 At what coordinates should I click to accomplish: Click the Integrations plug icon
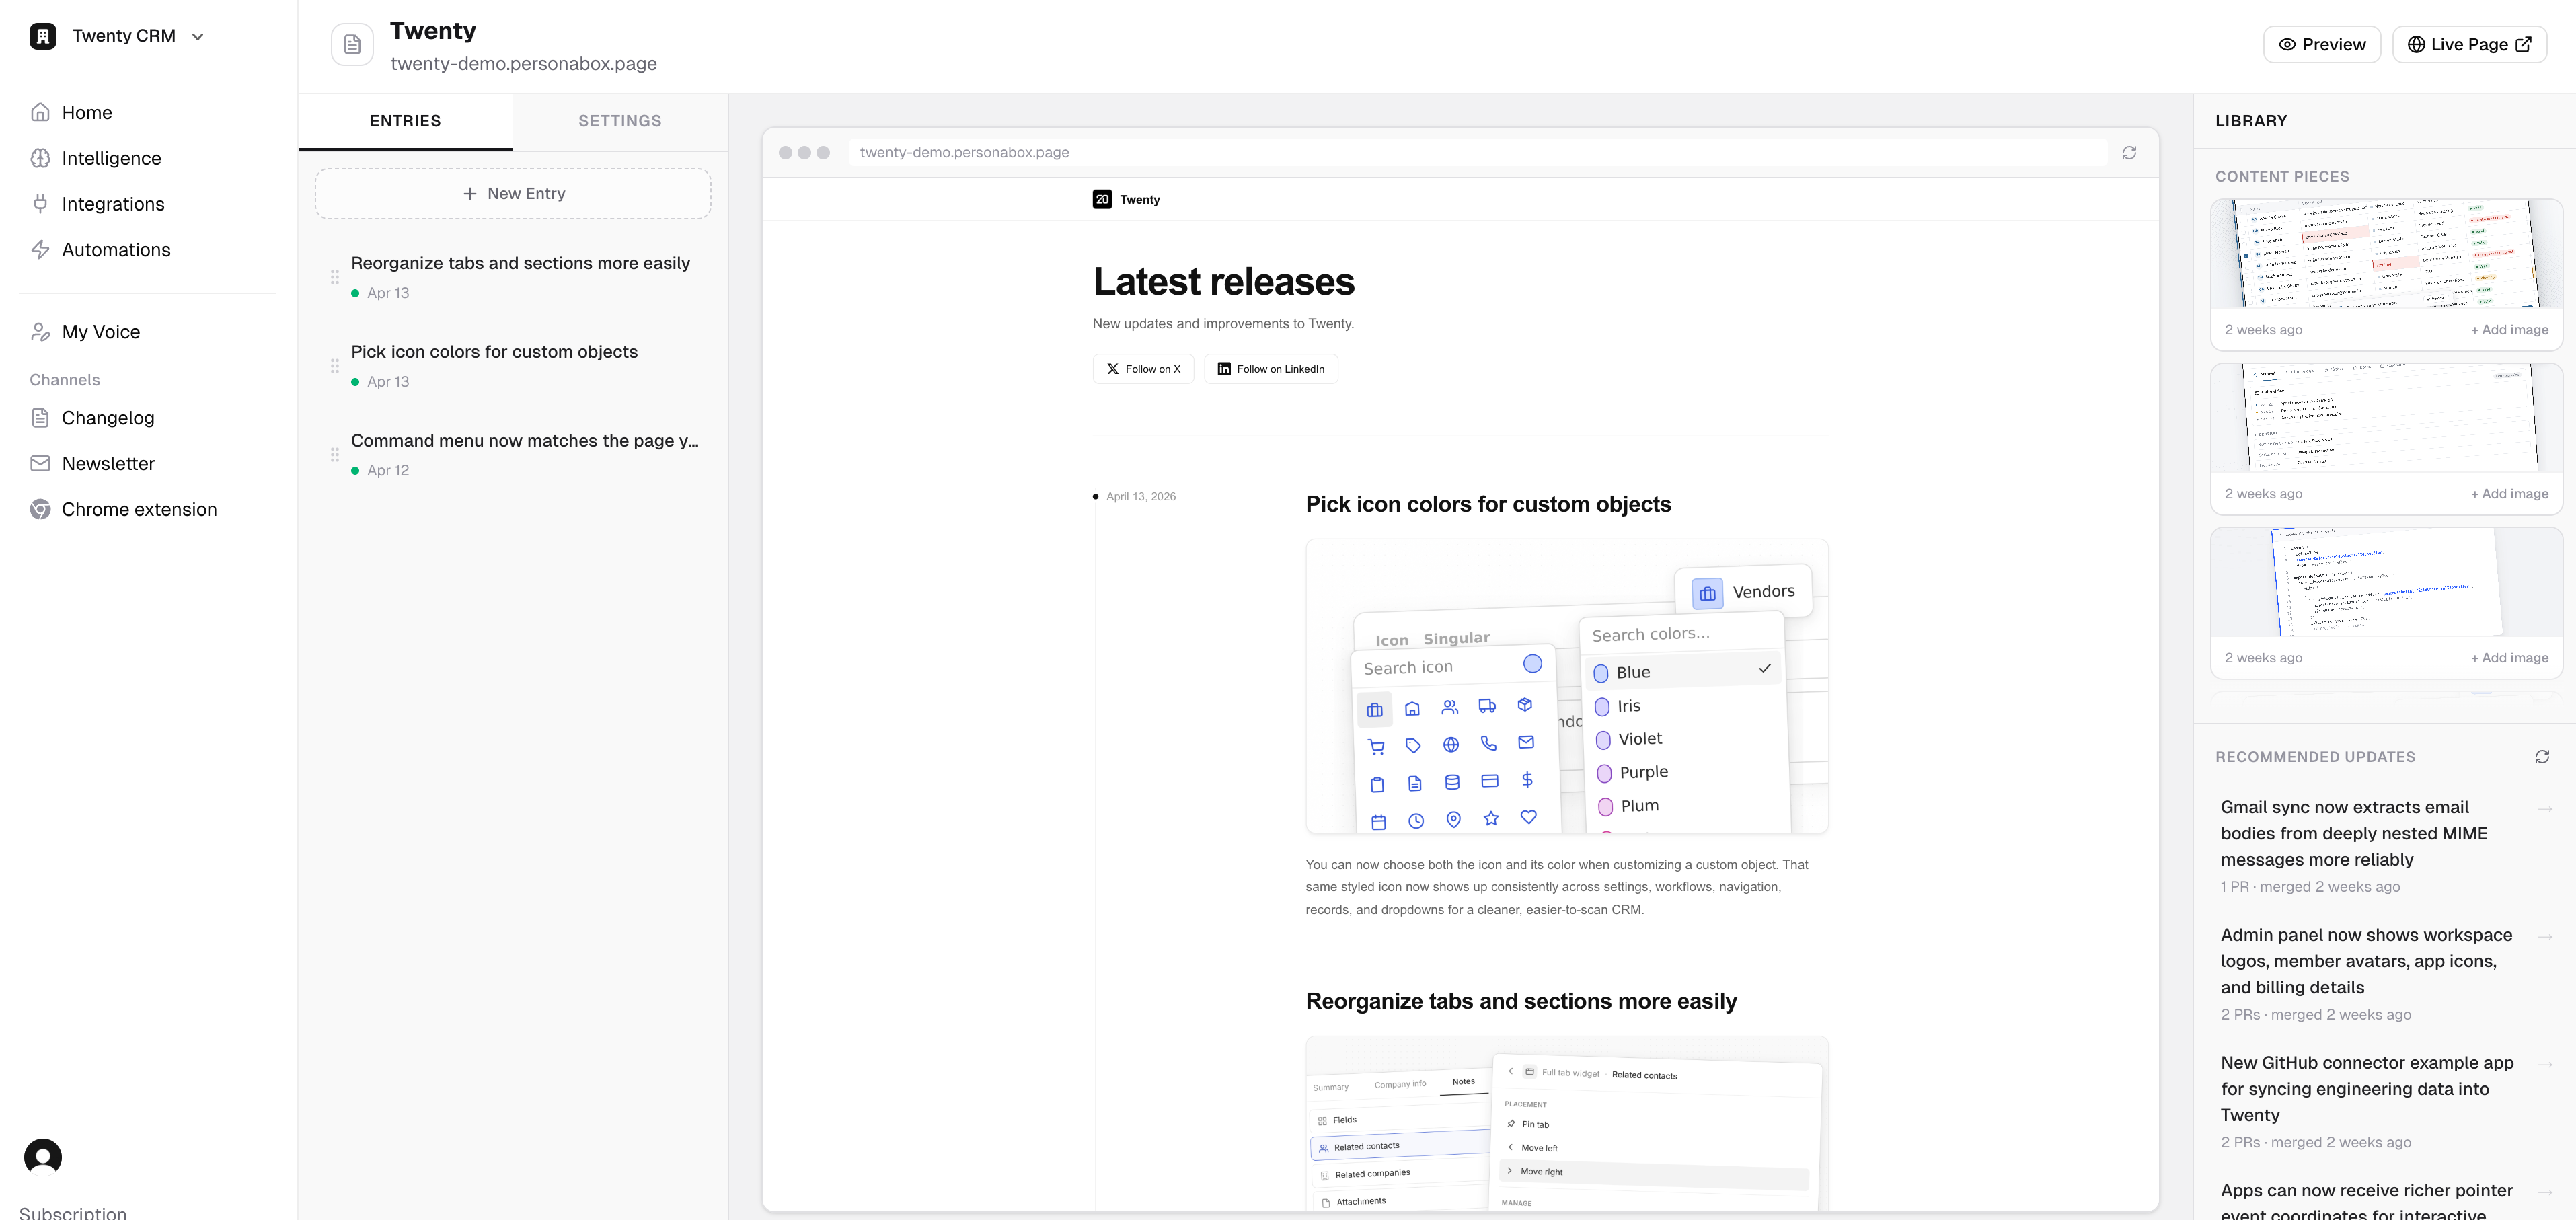coord(40,204)
